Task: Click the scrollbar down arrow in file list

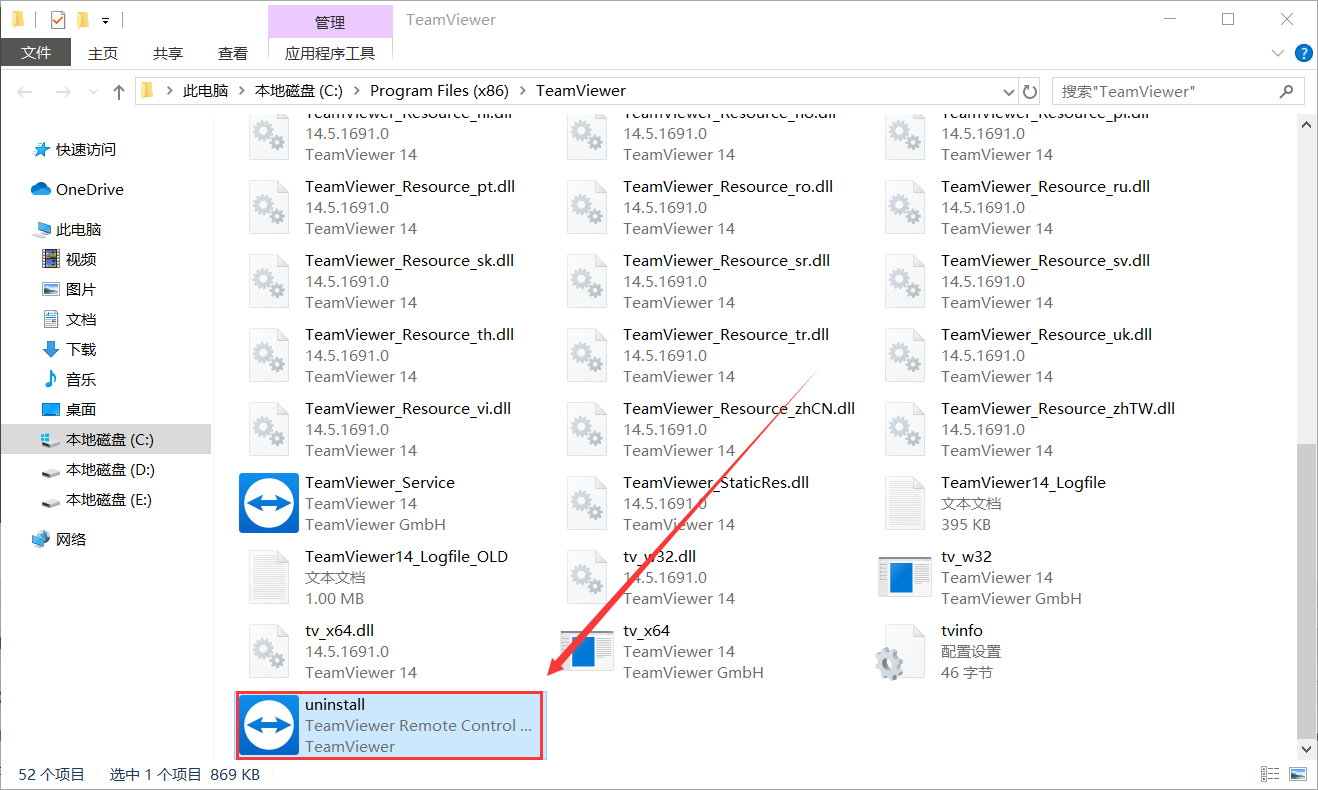Action: [x=1304, y=747]
